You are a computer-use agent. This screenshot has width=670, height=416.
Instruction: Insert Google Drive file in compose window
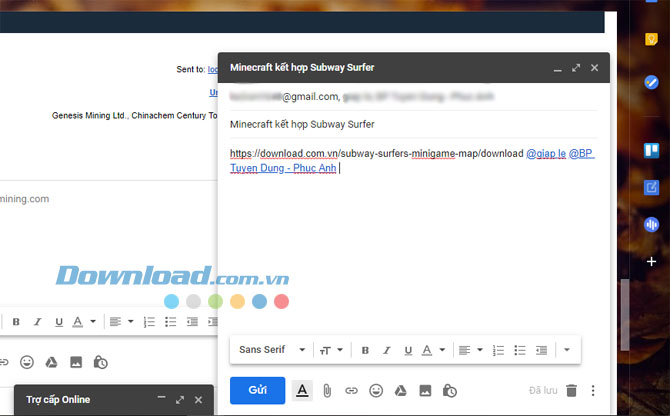[400, 390]
